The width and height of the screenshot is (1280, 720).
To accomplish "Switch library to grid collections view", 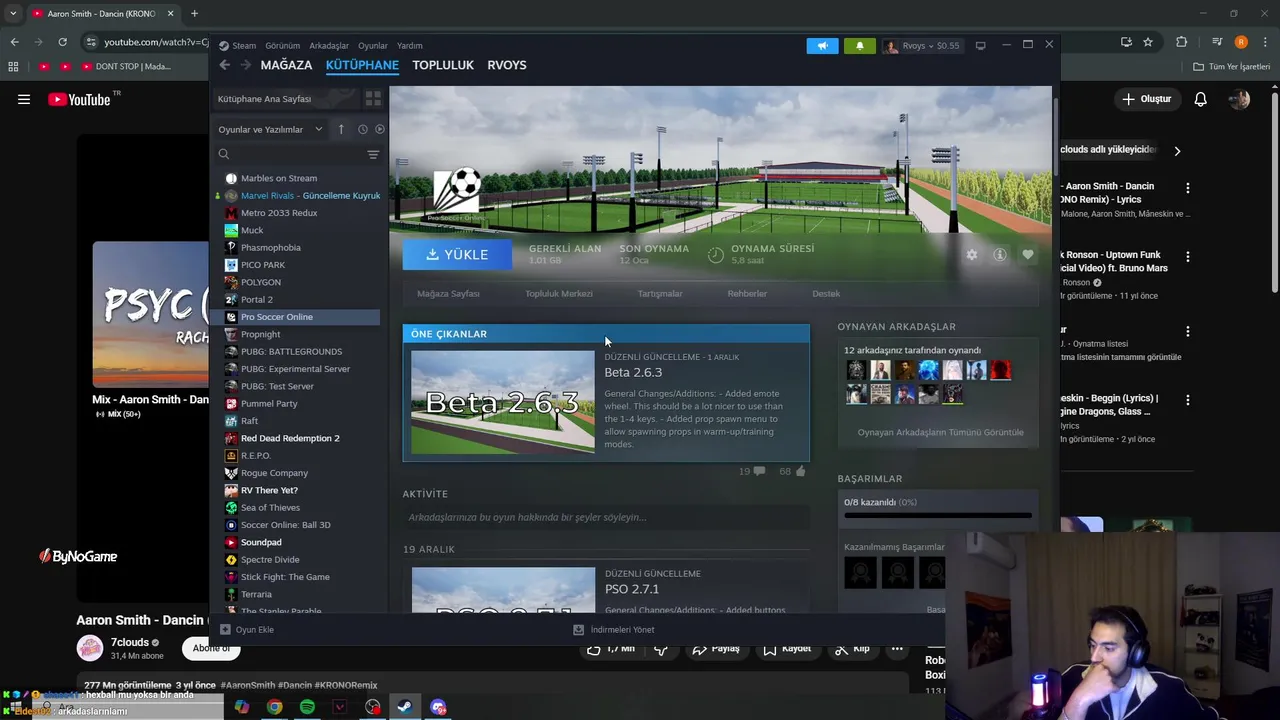I will [x=373, y=99].
